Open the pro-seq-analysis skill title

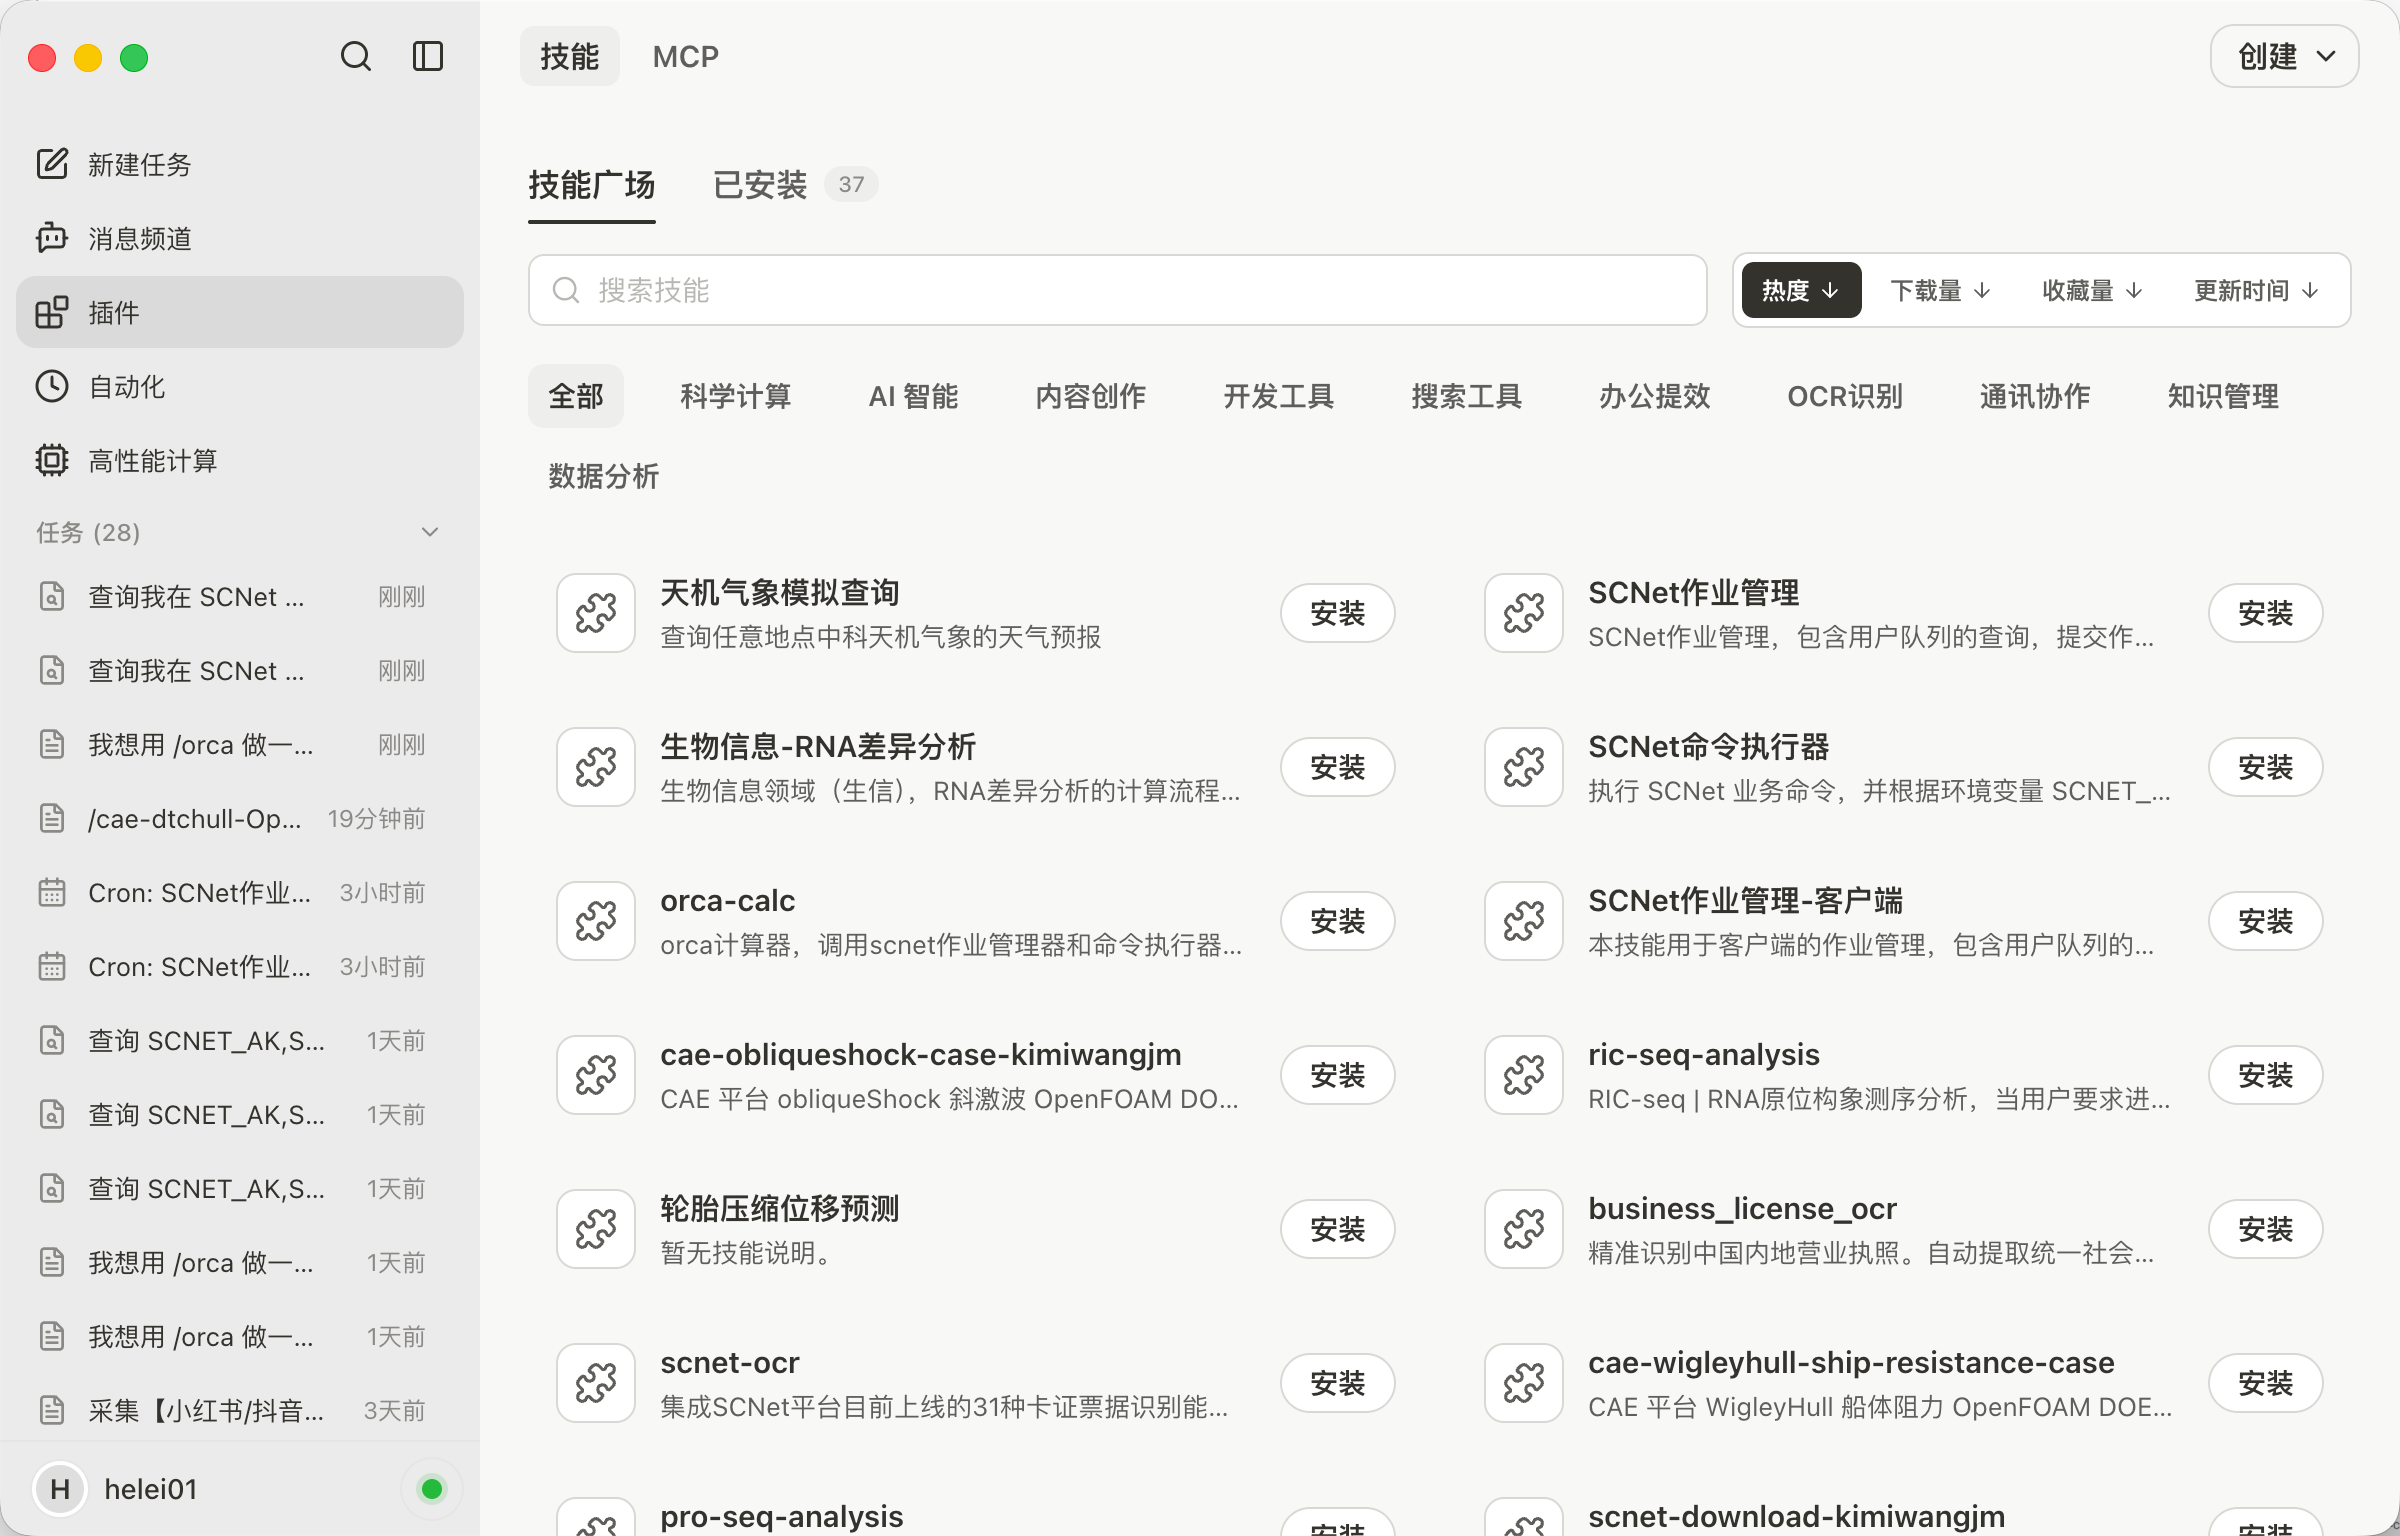pyautogui.click(x=782, y=1517)
